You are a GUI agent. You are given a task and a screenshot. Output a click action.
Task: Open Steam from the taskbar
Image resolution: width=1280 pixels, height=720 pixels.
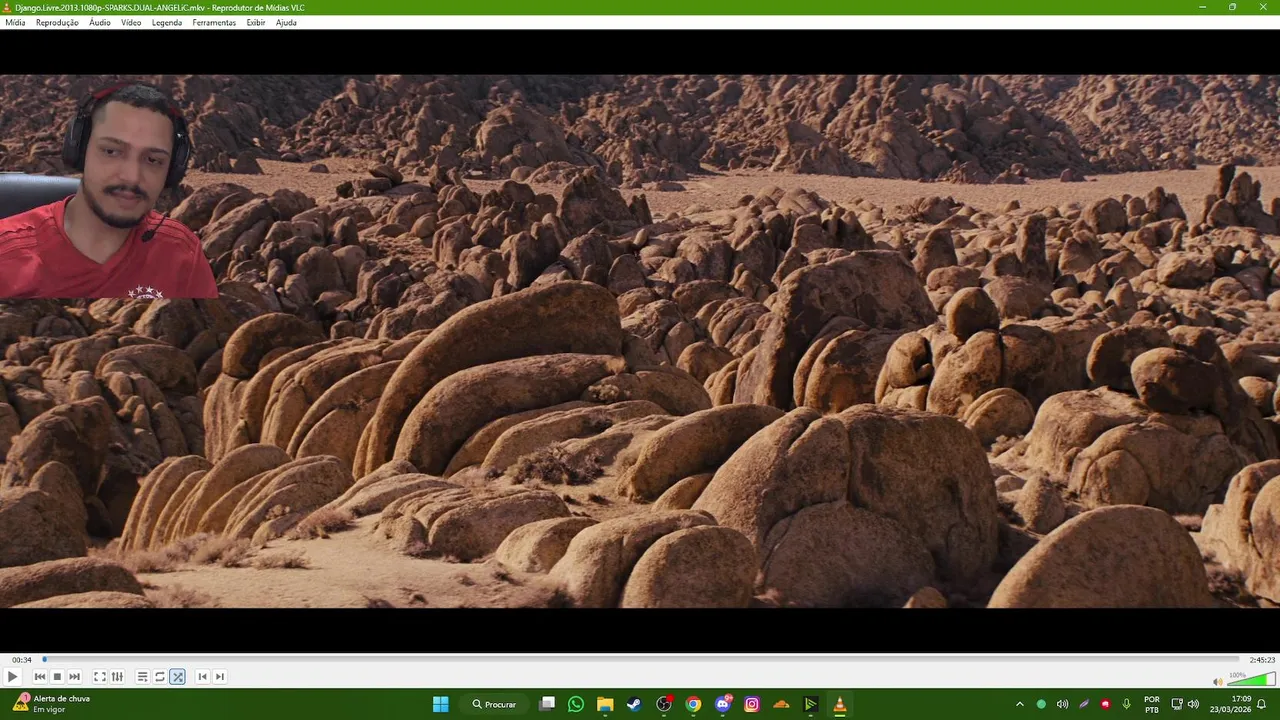point(634,704)
